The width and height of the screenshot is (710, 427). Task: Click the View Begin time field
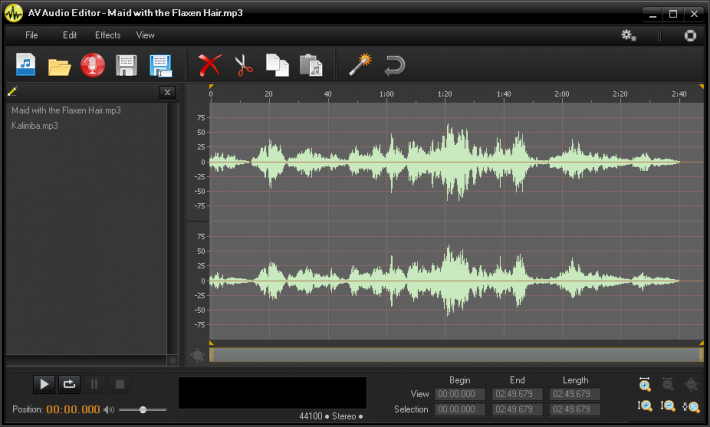coord(460,394)
